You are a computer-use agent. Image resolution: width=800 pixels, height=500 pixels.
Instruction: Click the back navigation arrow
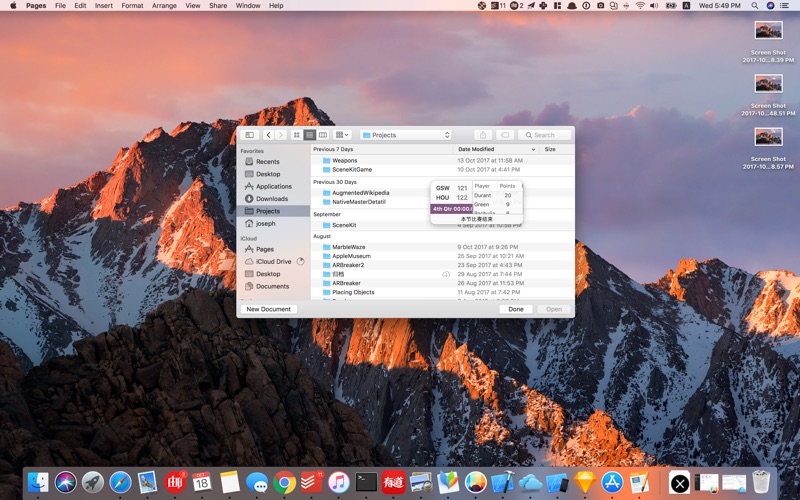(x=268, y=135)
